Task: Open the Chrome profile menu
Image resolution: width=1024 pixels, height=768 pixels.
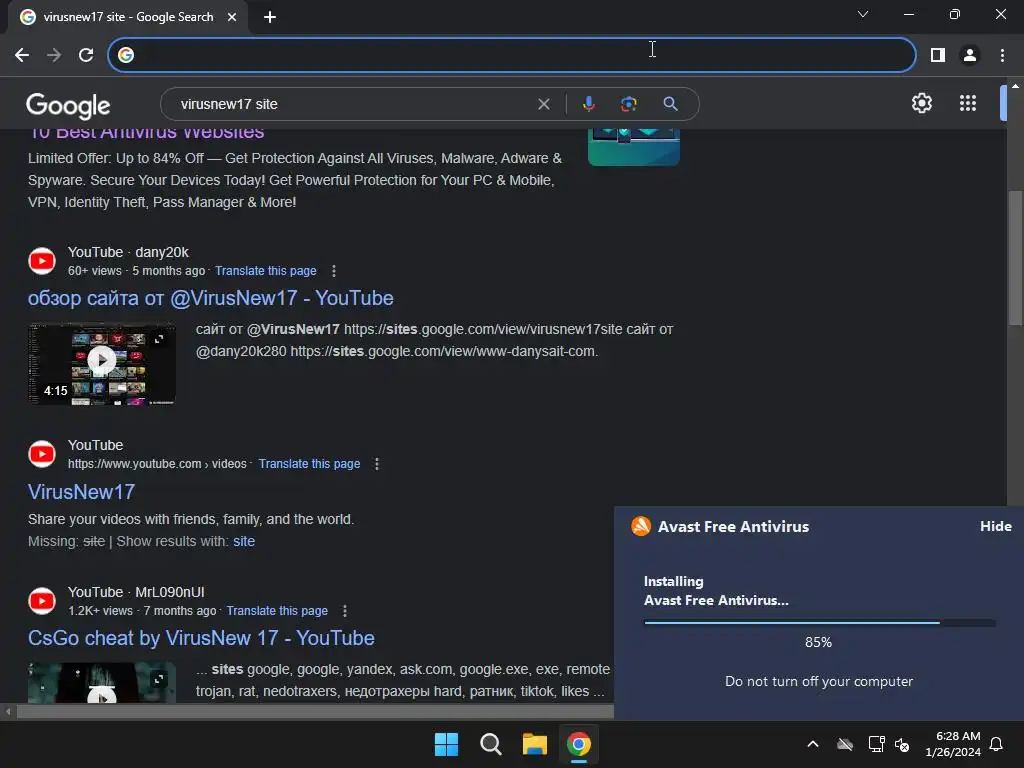Action: click(x=970, y=55)
